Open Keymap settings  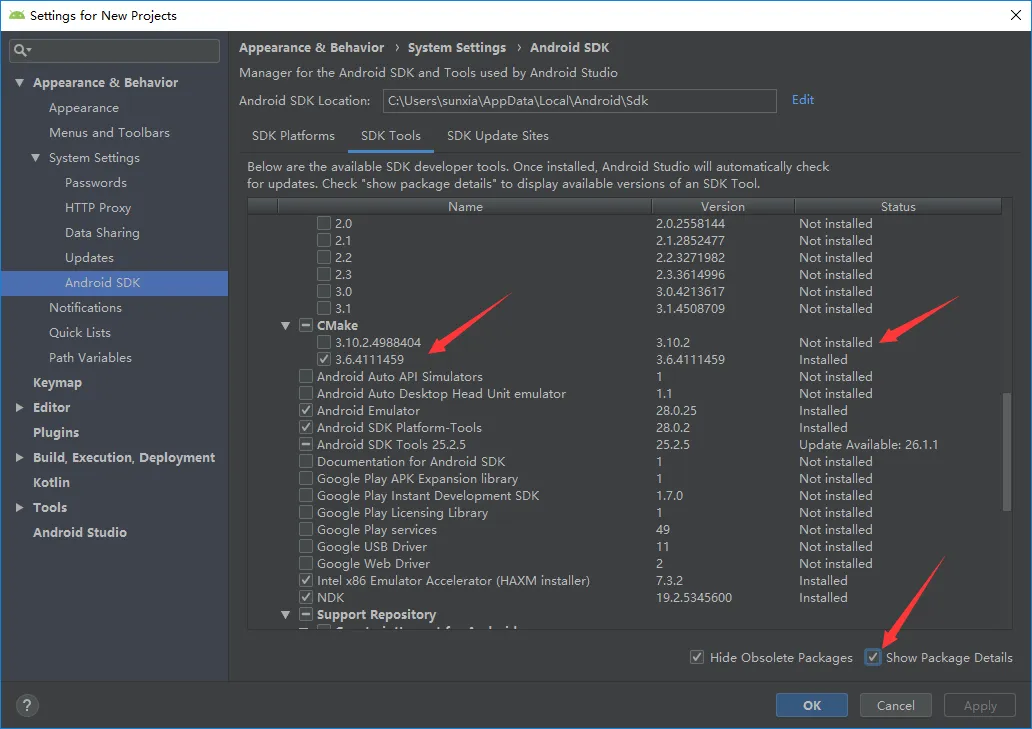57,383
